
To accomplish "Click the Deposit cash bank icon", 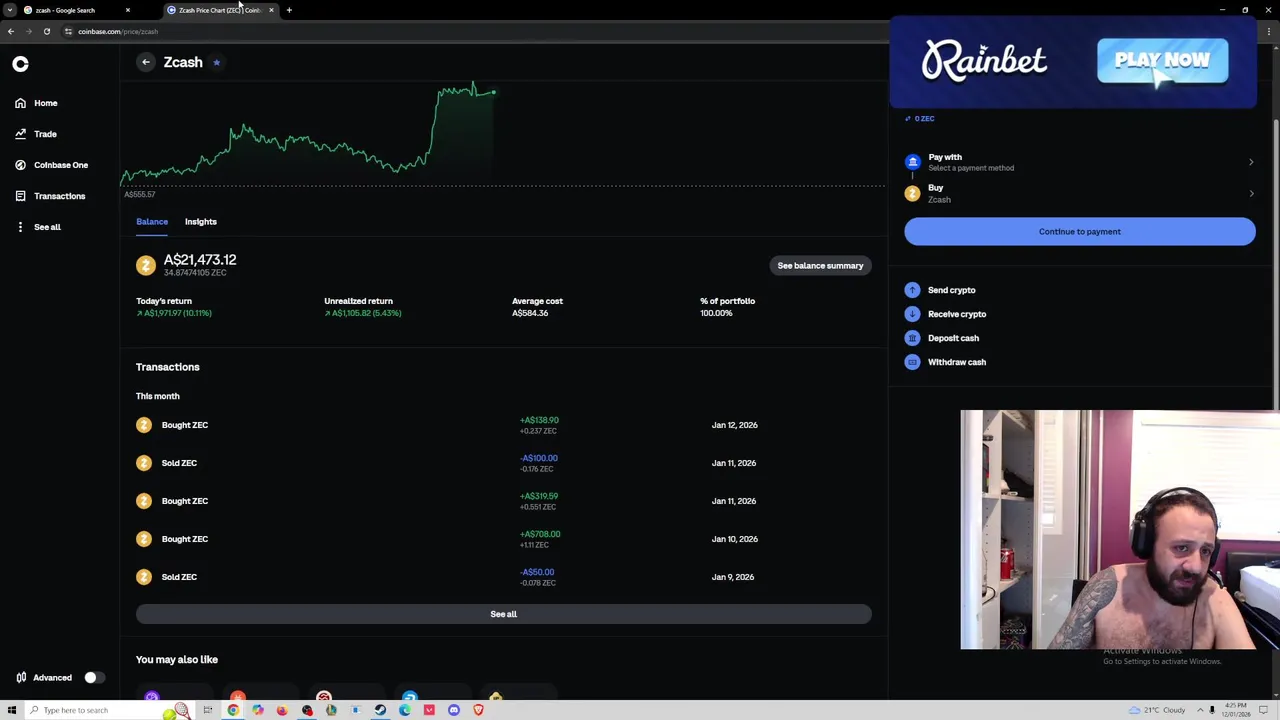I will 912,338.
